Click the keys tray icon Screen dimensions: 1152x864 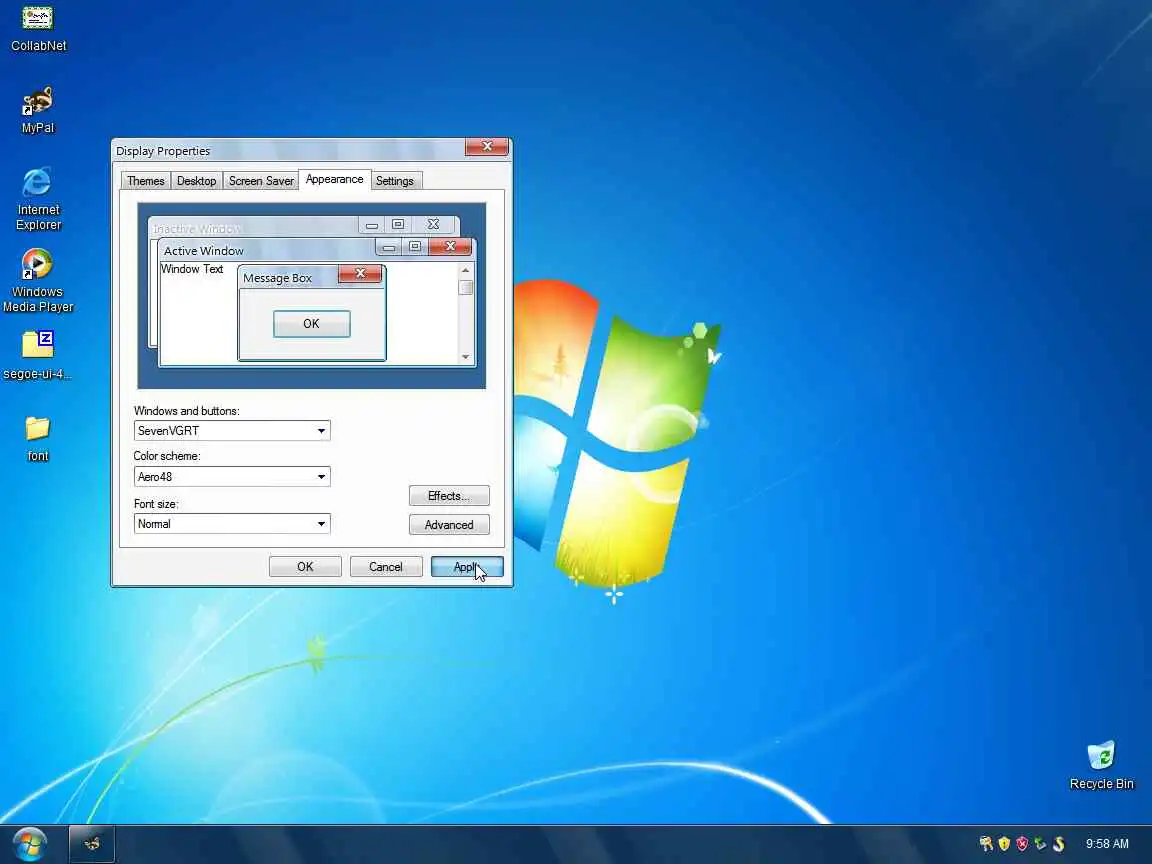click(986, 843)
